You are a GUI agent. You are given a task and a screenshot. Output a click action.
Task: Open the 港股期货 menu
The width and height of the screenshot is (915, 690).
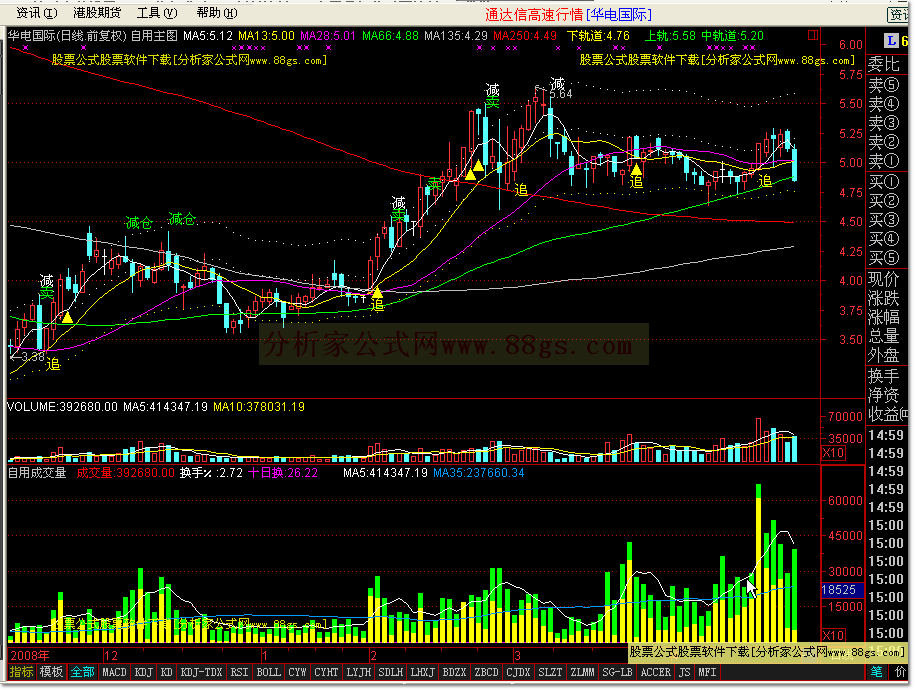pos(97,13)
